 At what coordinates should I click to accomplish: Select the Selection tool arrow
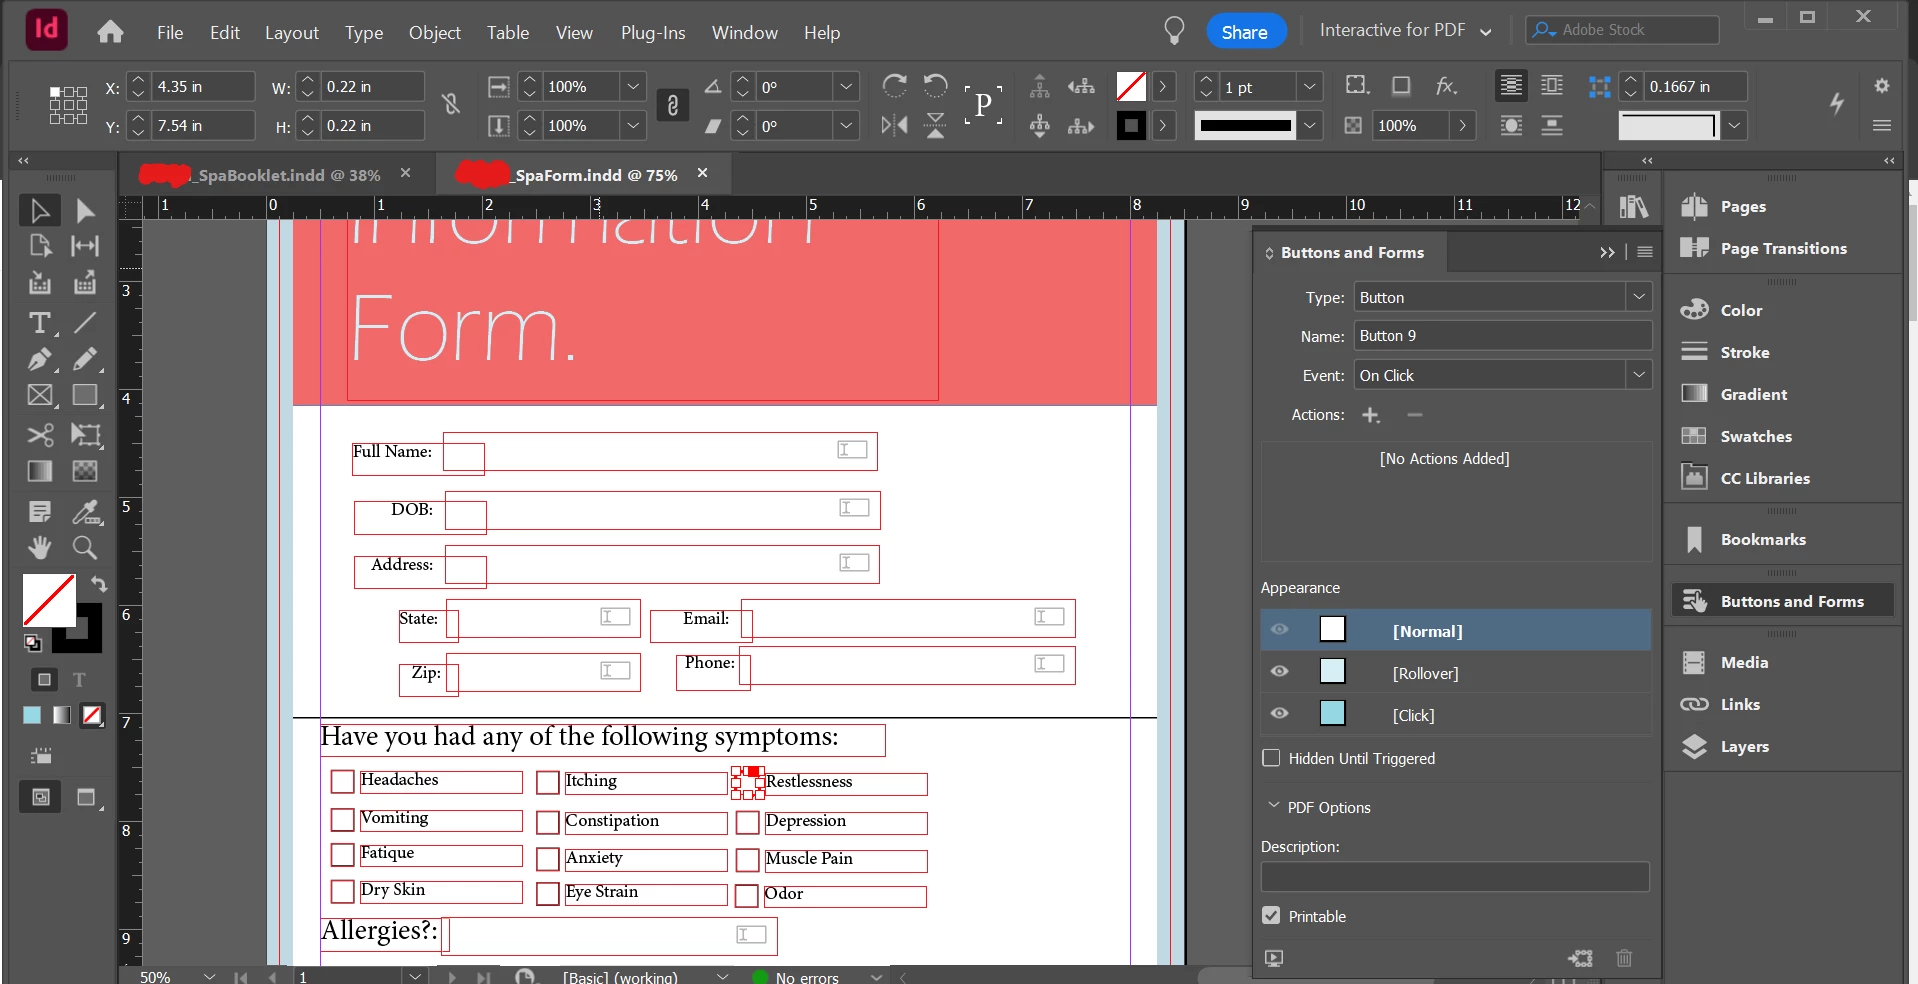point(40,210)
